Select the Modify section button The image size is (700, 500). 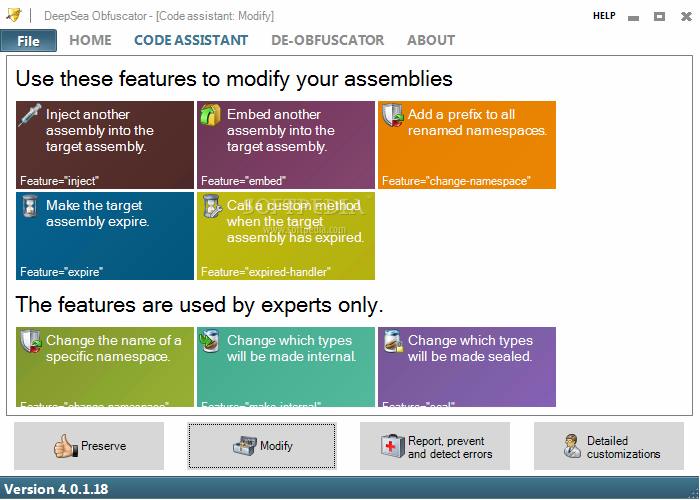[x=262, y=446]
